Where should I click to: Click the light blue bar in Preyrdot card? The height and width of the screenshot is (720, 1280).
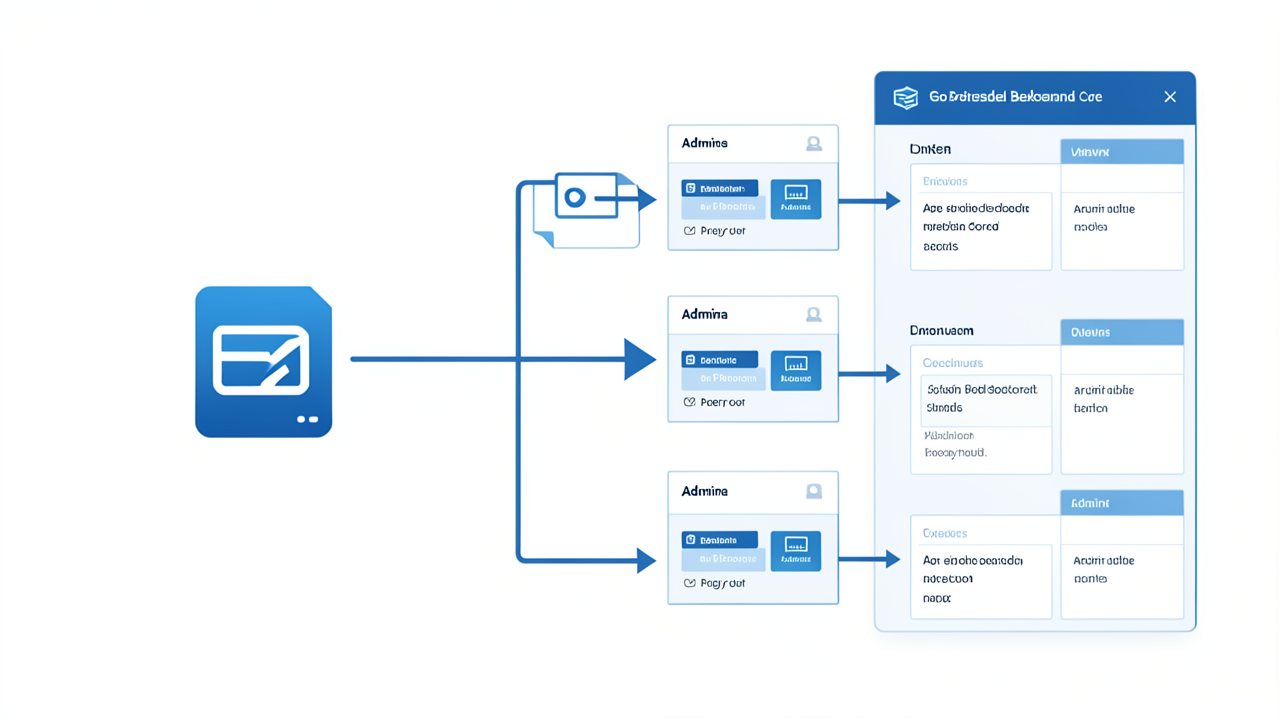click(723, 207)
